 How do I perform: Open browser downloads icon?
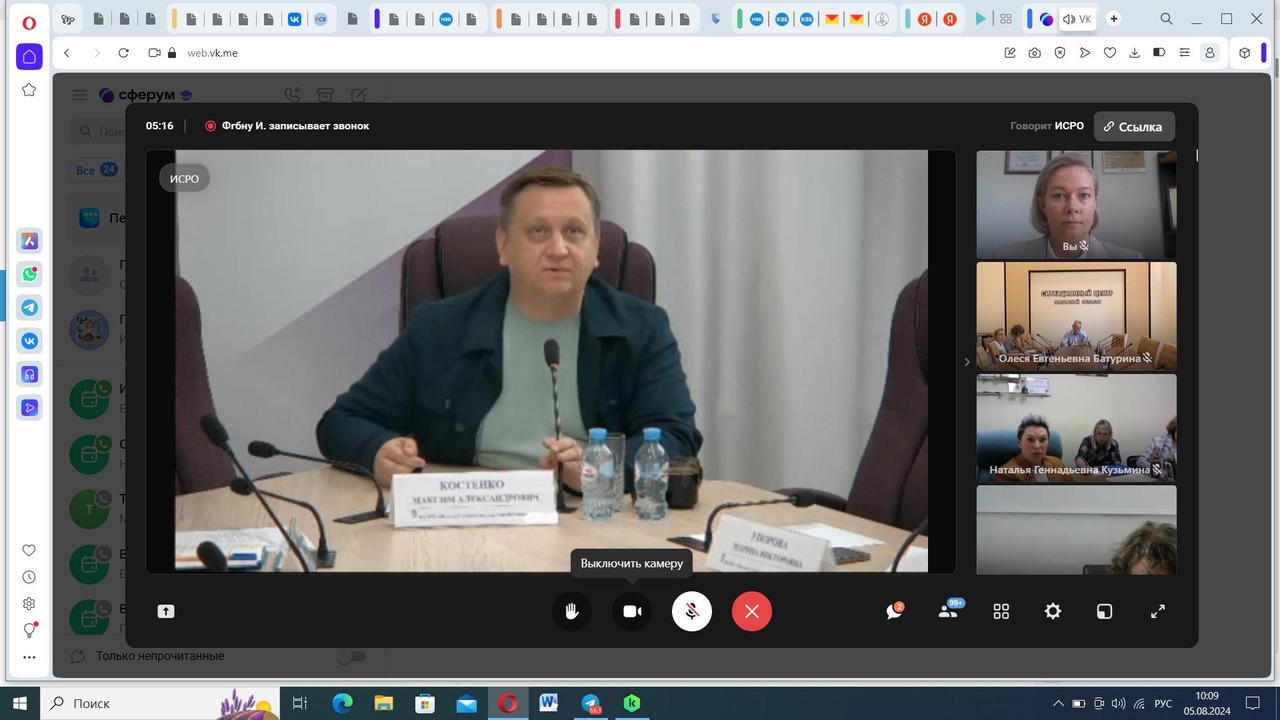[x=1135, y=53]
